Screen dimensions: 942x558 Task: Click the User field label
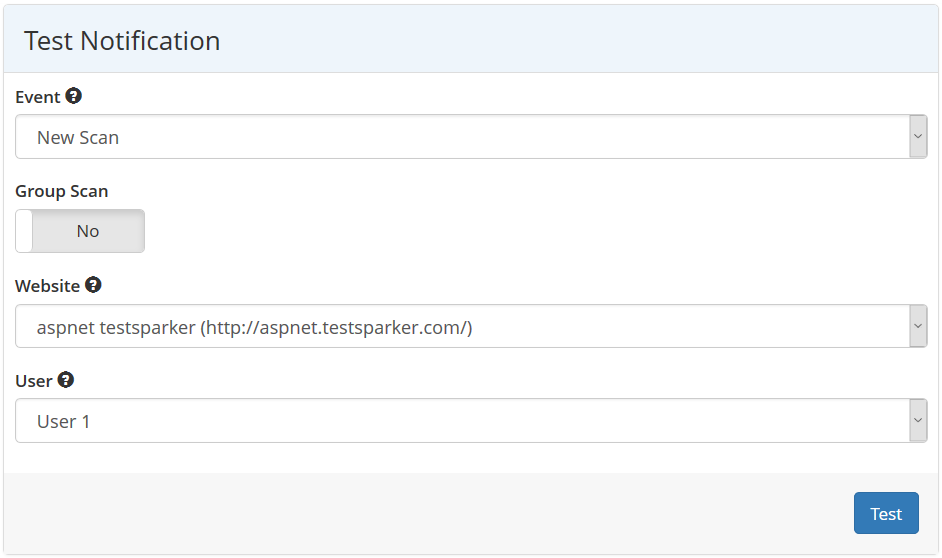34,381
